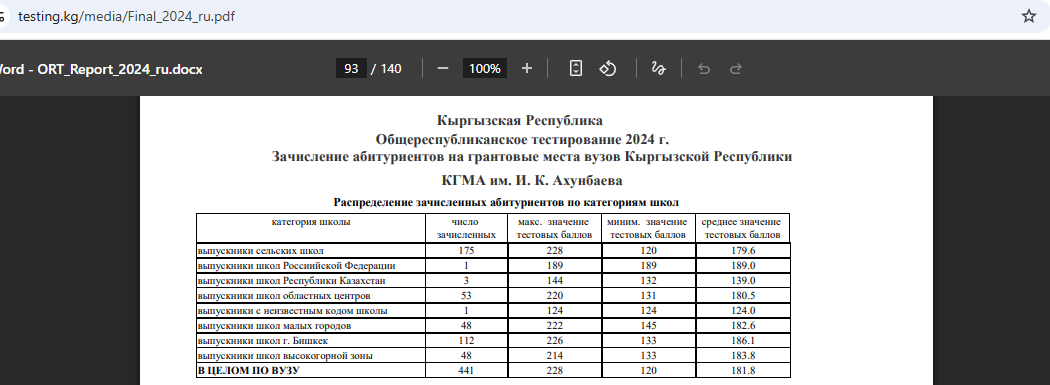Click the page number field showing 93

[351, 68]
